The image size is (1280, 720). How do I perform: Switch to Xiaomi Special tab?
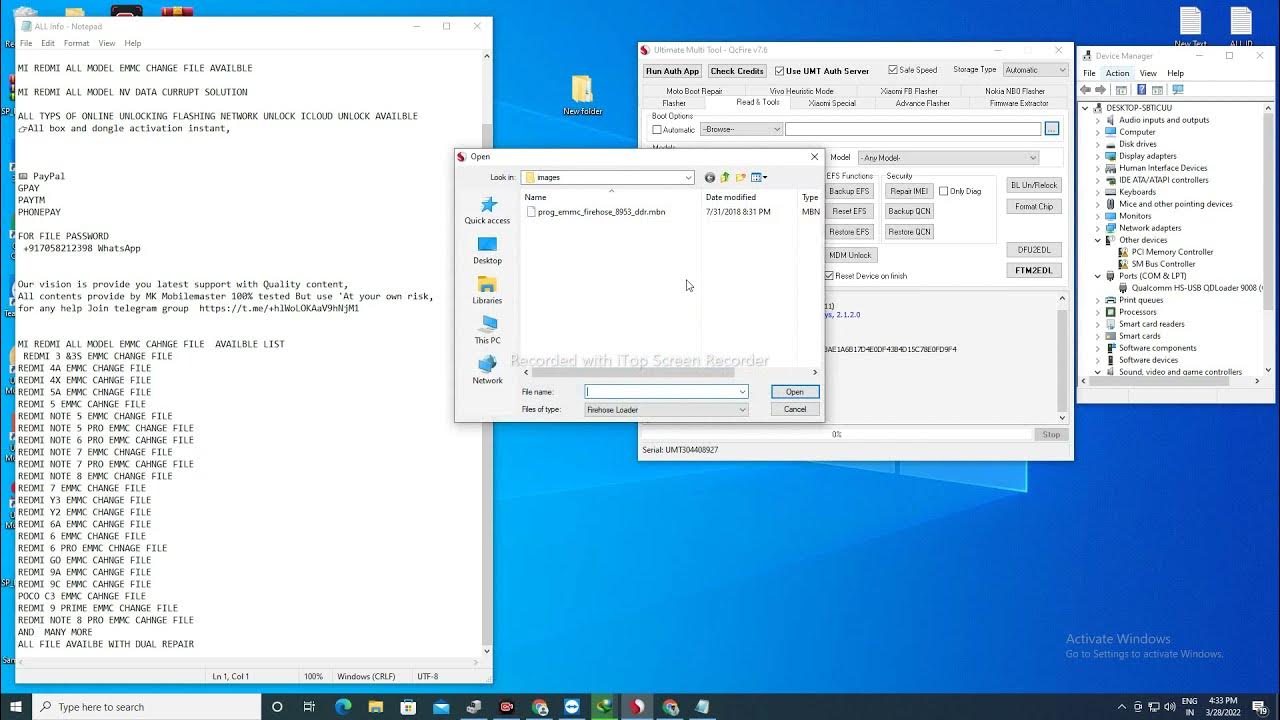[832, 103]
